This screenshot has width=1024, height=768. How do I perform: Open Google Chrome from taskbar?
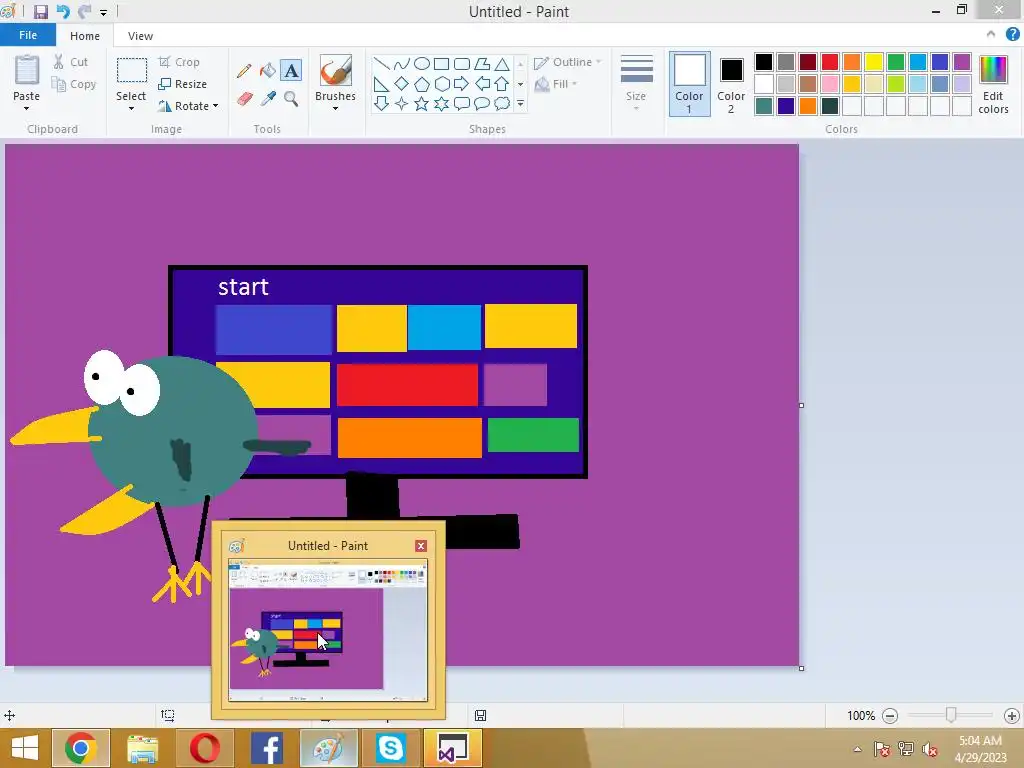pyautogui.click(x=80, y=748)
